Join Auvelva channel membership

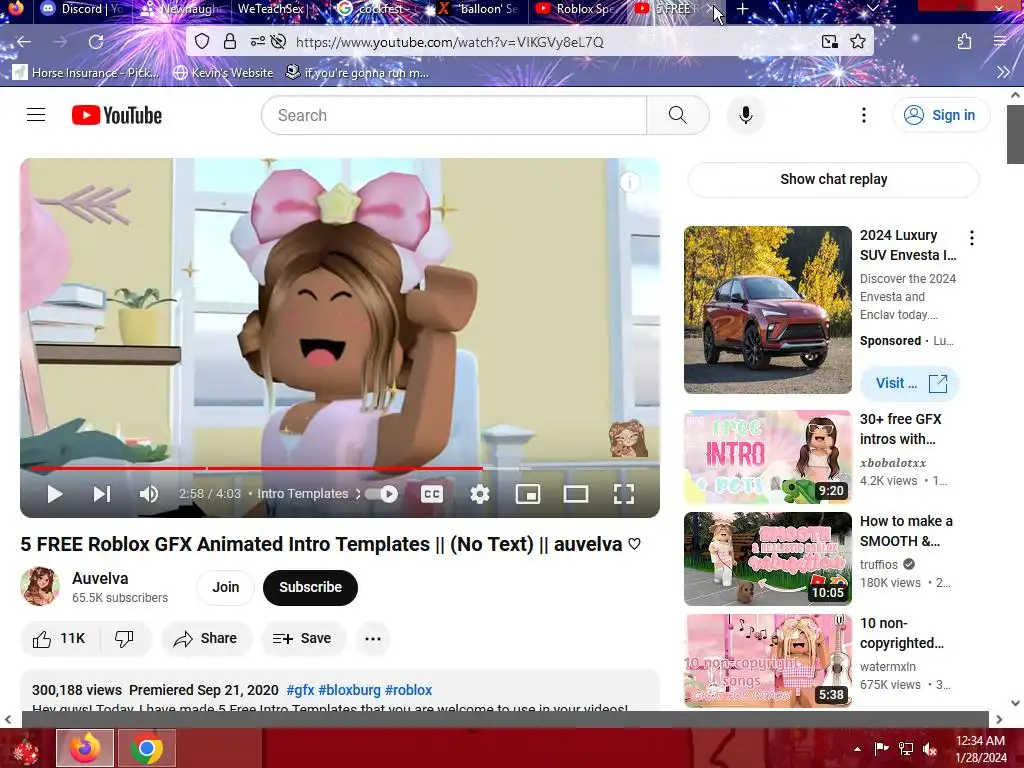(x=225, y=587)
